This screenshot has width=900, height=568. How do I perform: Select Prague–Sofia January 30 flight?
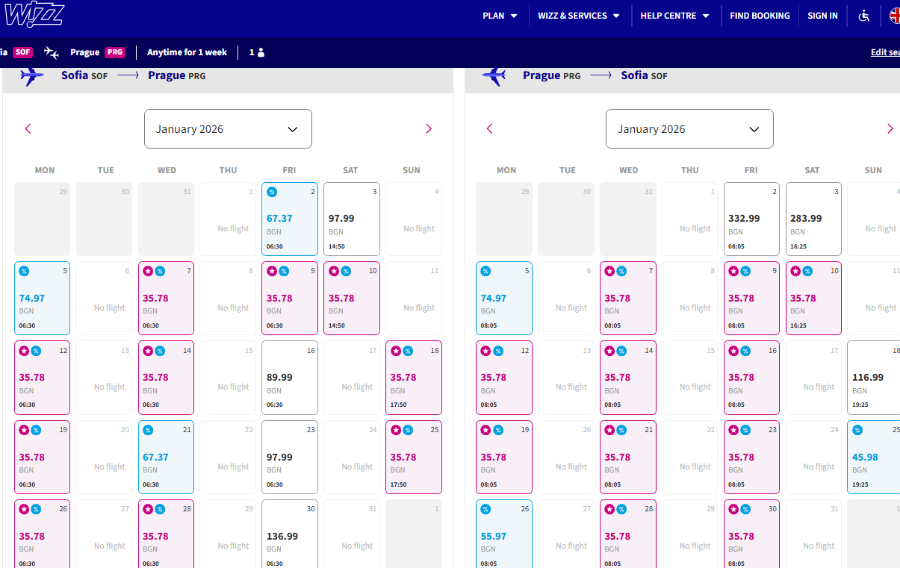click(751, 534)
